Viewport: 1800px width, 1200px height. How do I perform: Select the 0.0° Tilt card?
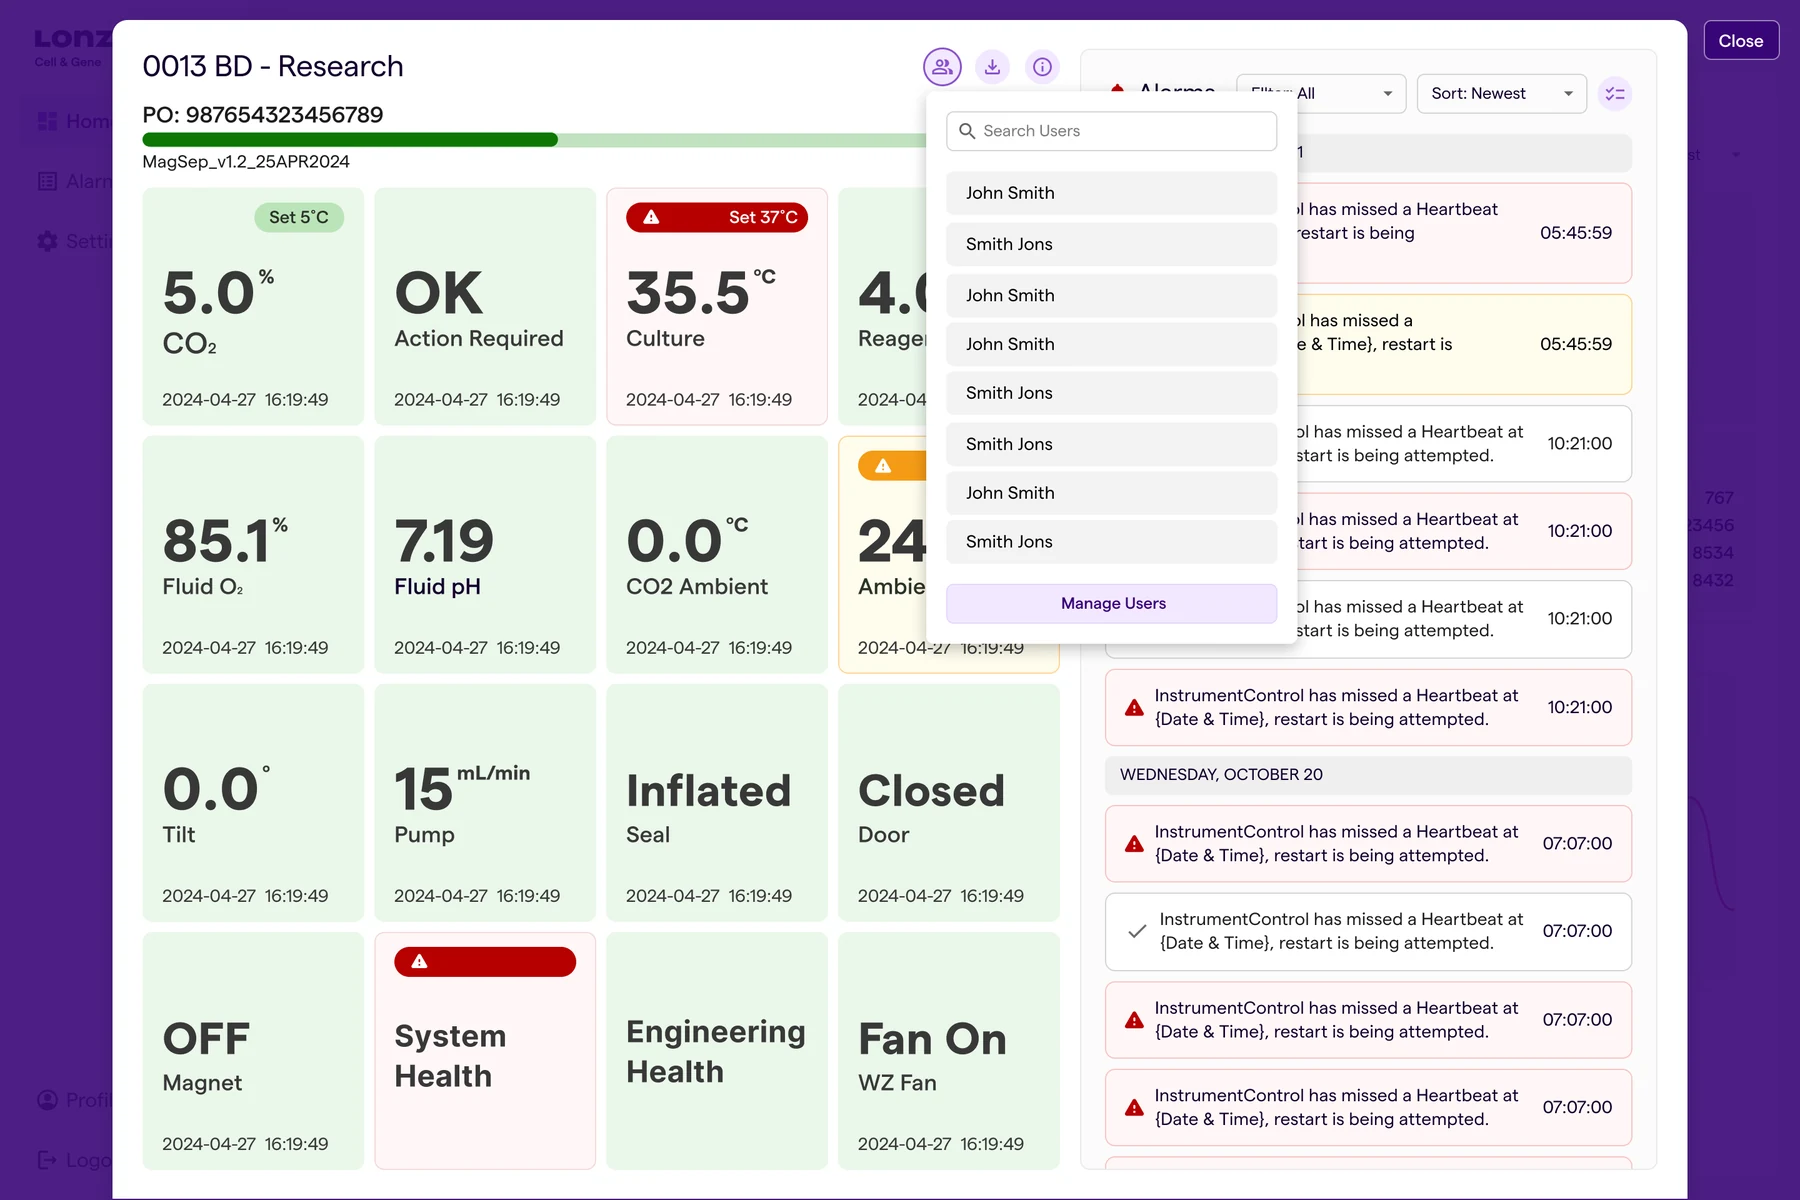pos(253,802)
